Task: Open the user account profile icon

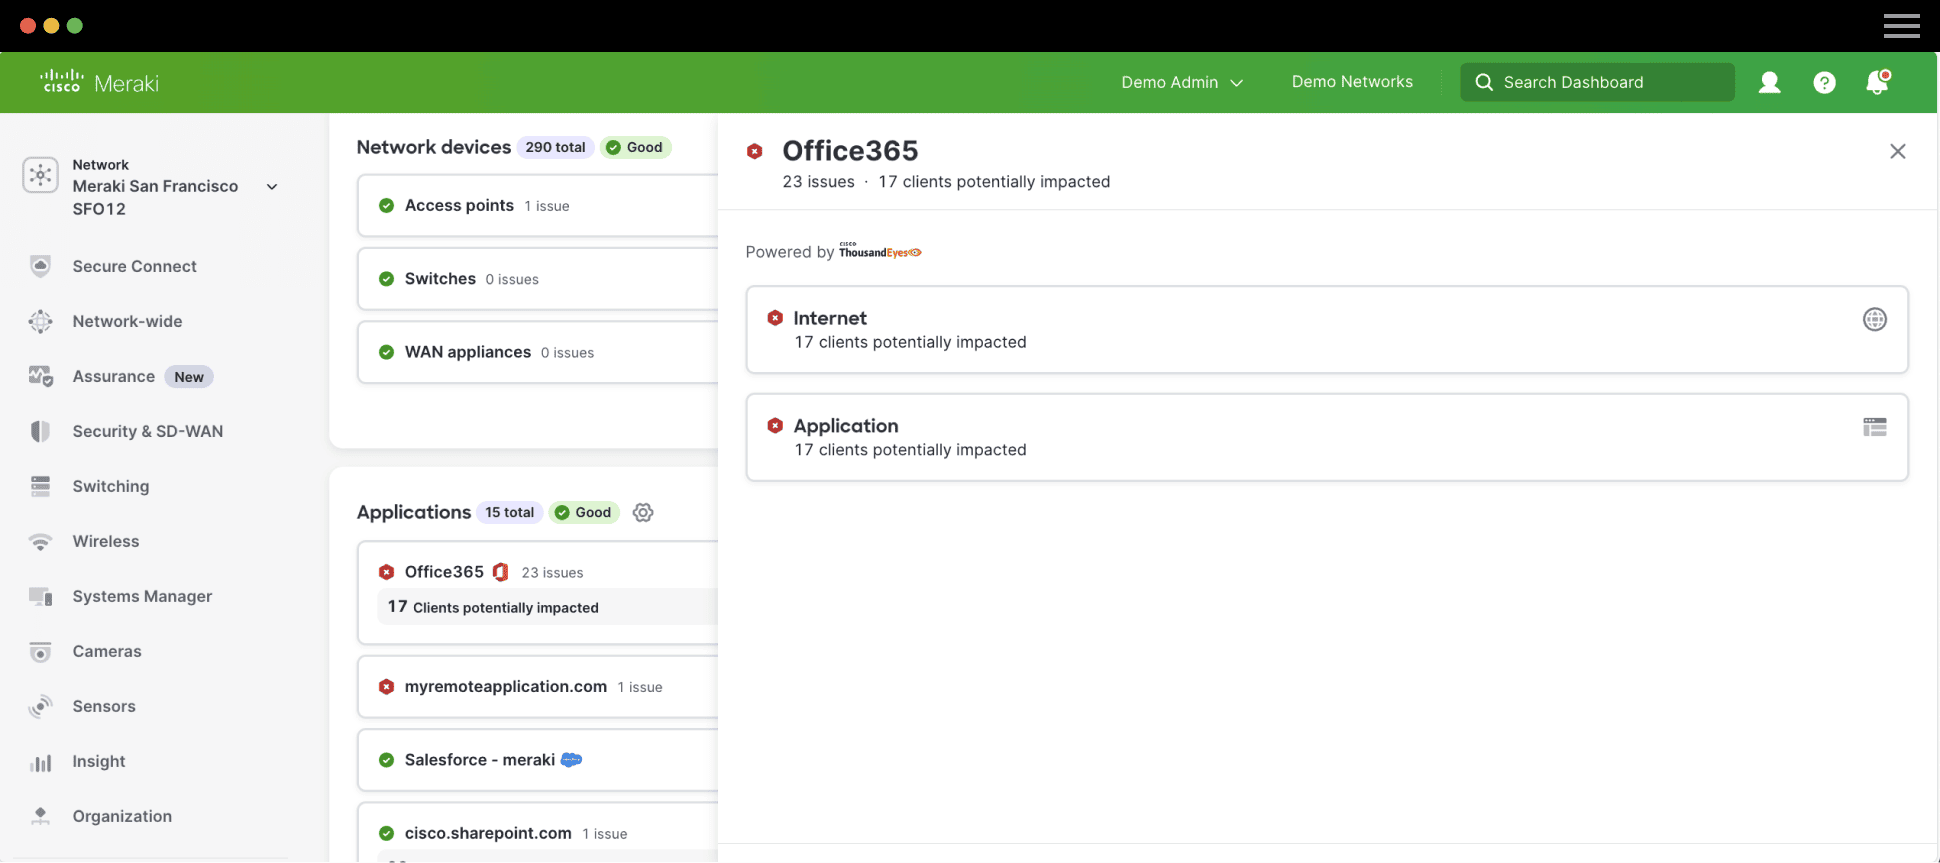Action: [x=1769, y=83]
